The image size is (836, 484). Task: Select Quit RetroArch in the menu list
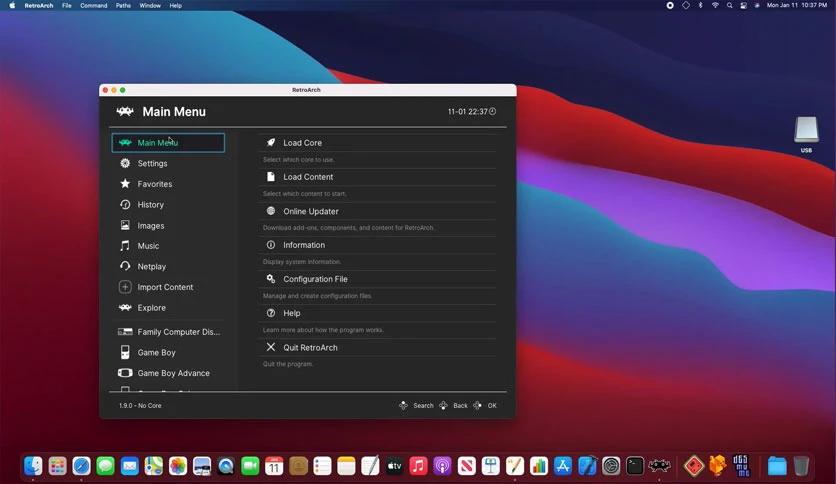[377, 348]
